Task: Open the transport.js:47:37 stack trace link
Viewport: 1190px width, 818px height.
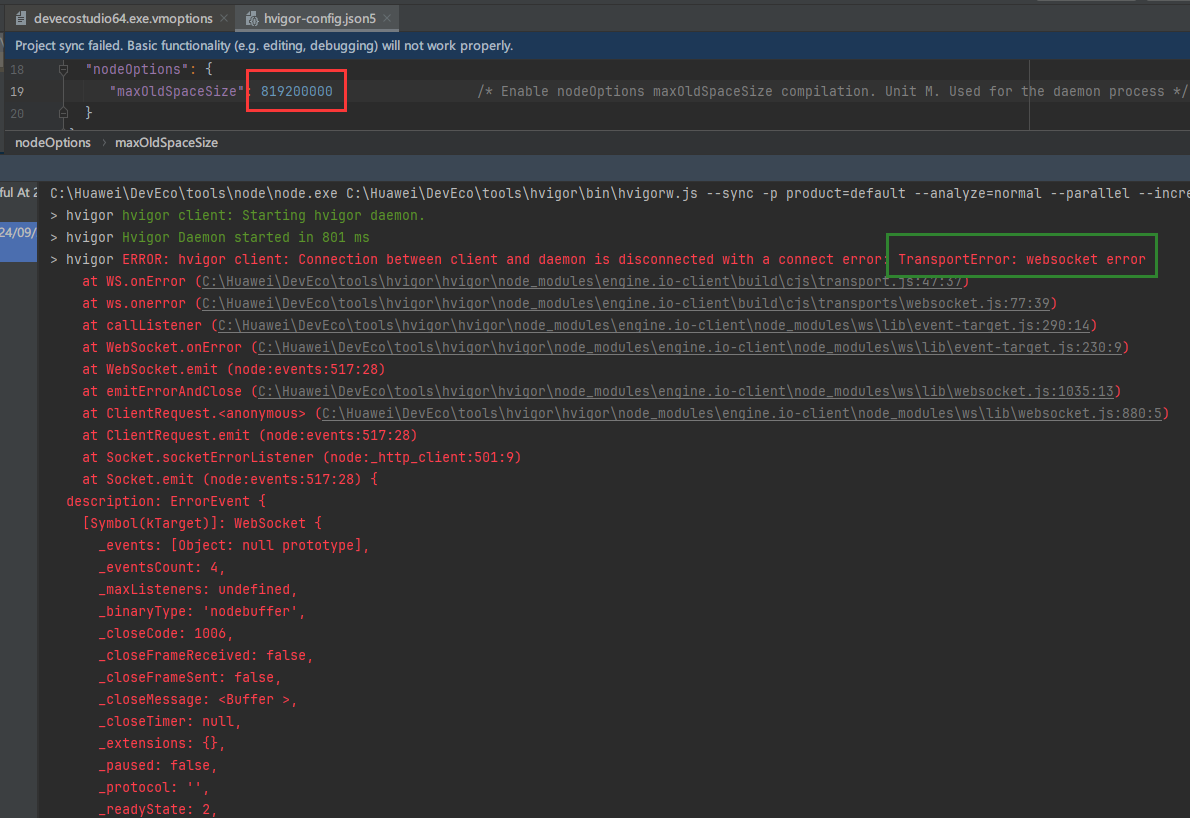Action: (x=582, y=281)
